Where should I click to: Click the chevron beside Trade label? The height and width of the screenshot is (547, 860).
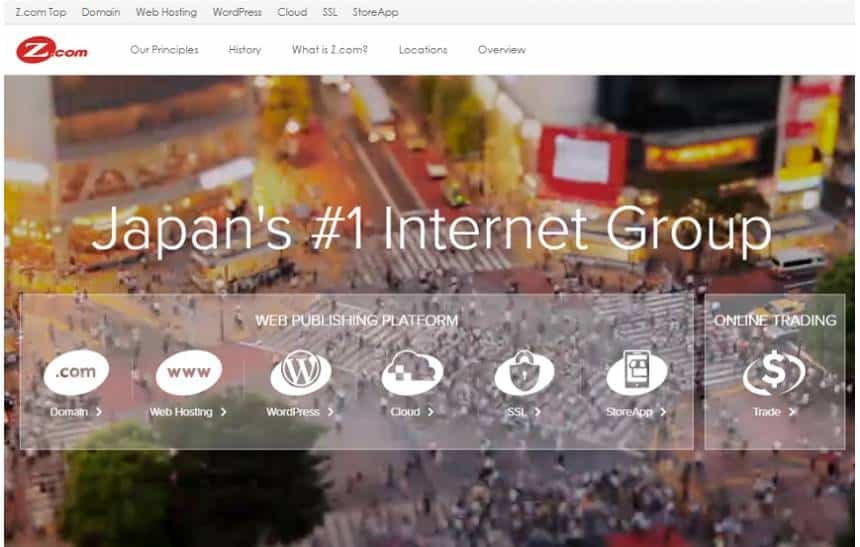(x=791, y=411)
